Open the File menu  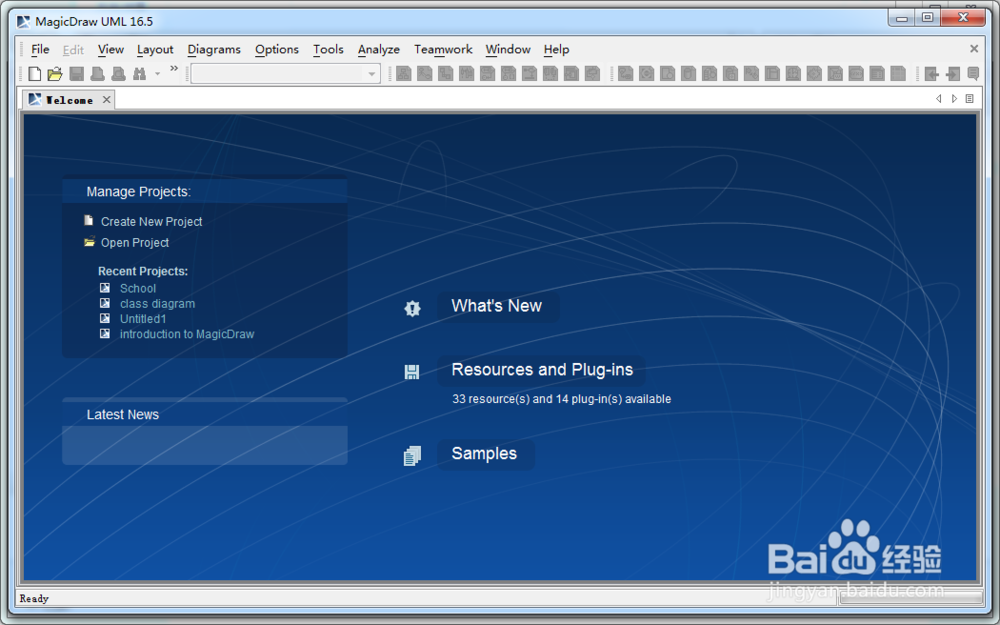tap(40, 49)
